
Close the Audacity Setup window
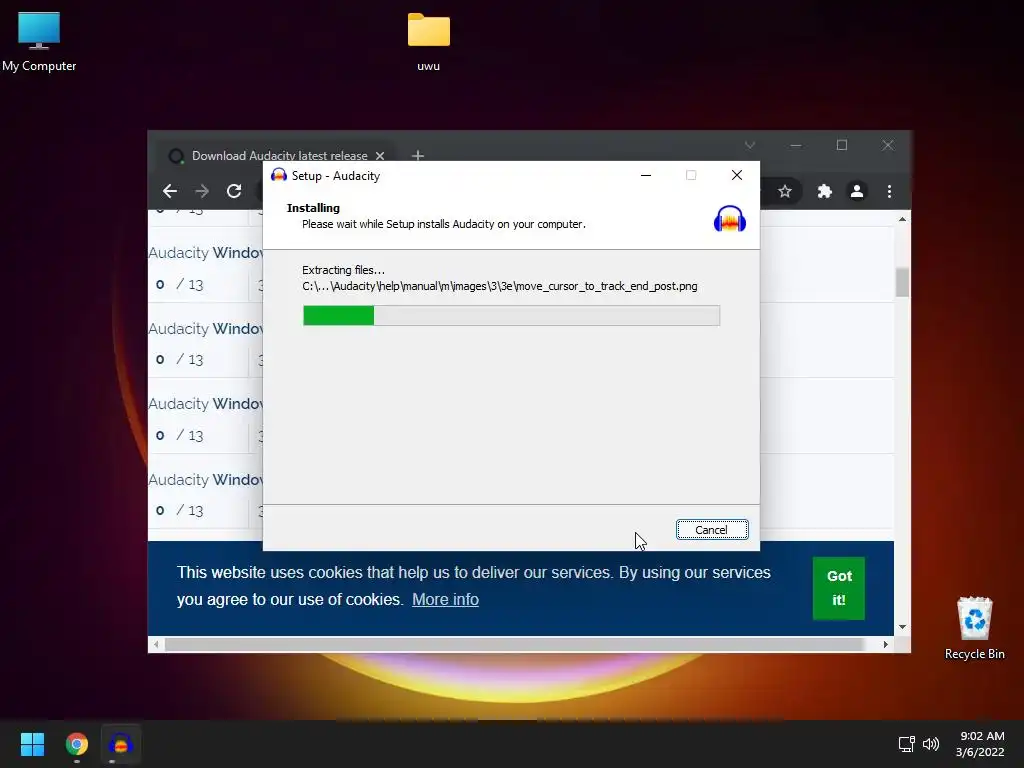tap(737, 175)
